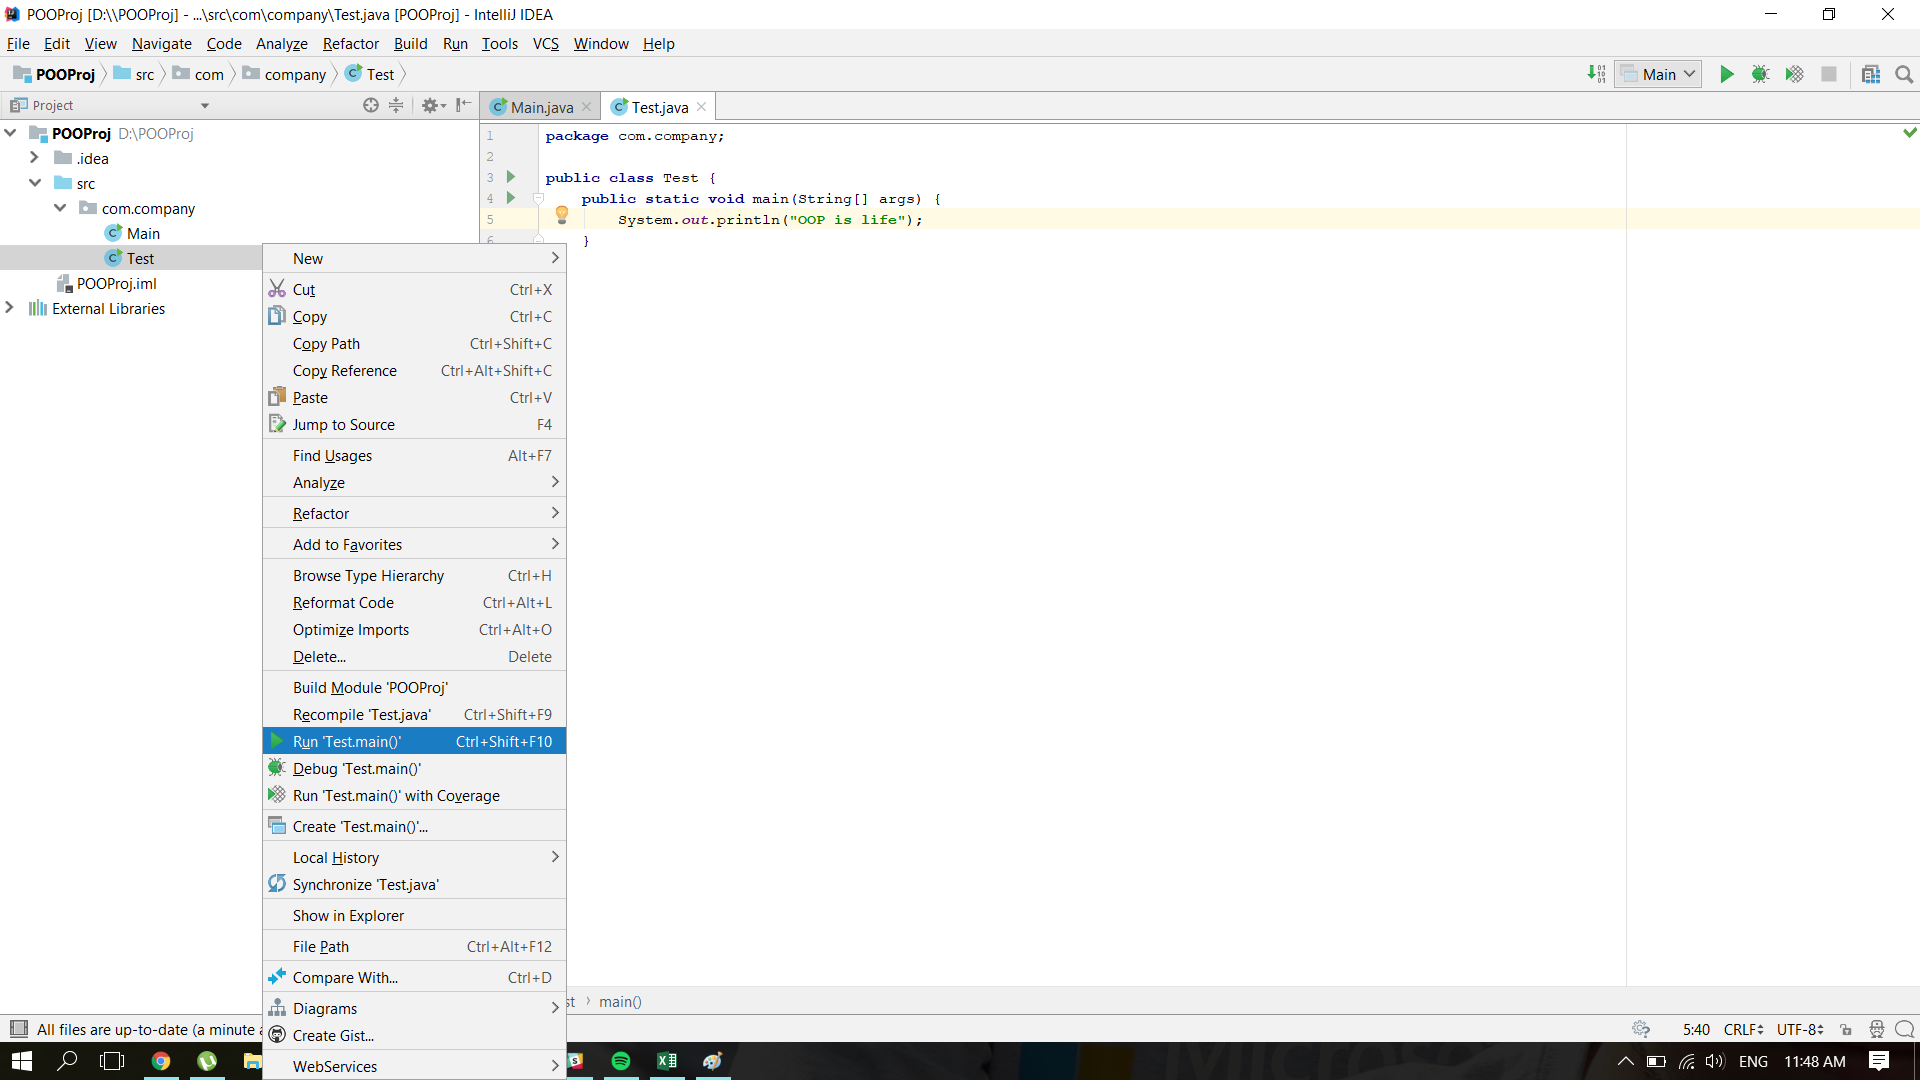Screen dimensions: 1920x1080
Task: Toggle read-only lock icon in status bar
Action: pos(1846,1029)
